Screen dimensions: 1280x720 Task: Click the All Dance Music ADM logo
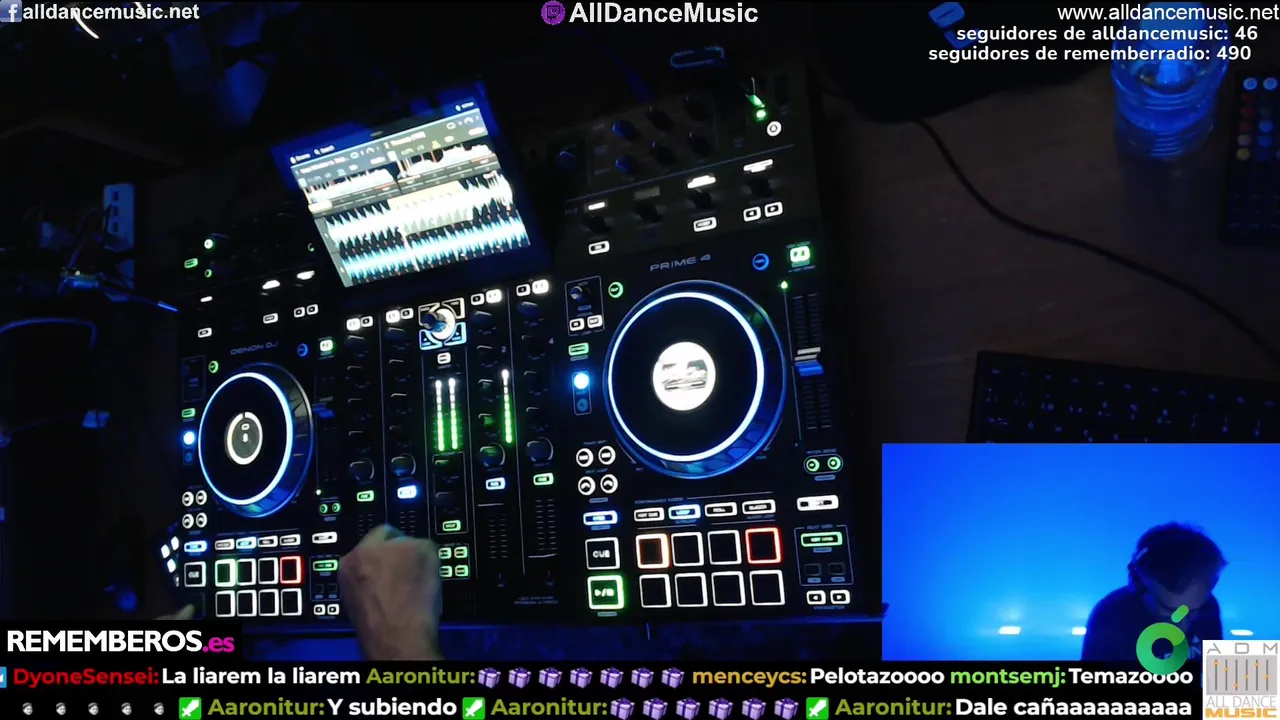pyautogui.click(x=1240, y=680)
